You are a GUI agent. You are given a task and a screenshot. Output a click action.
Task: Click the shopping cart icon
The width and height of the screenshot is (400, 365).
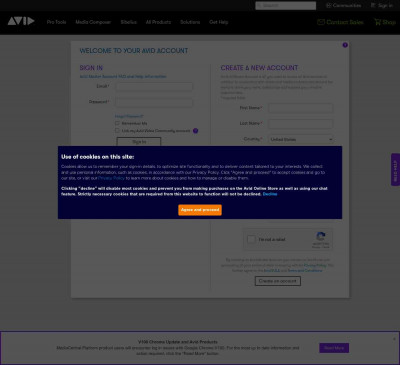pyautogui.click(x=377, y=22)
